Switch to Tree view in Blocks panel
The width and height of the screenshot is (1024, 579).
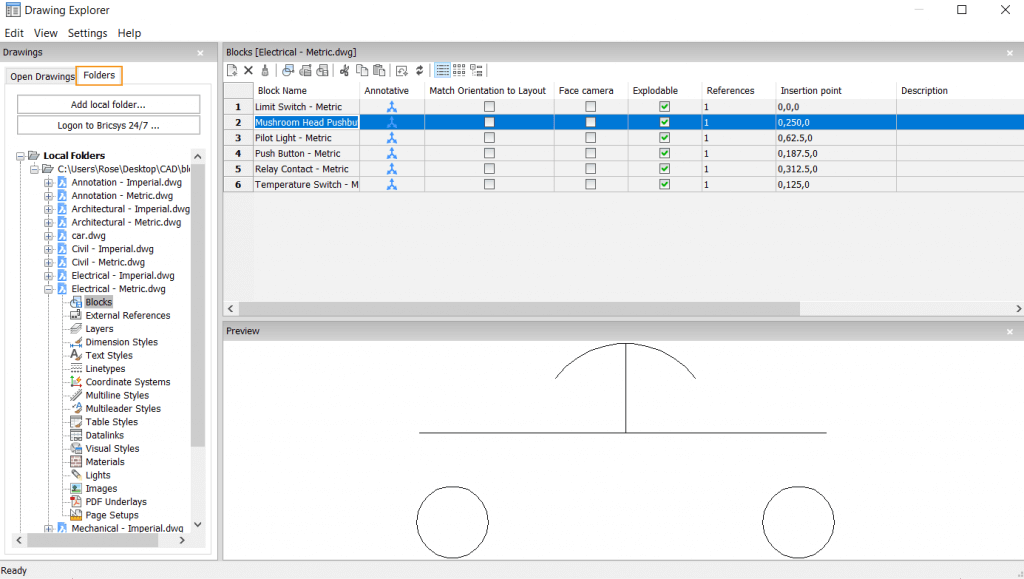pyautogui.click(x=475, y=70)
